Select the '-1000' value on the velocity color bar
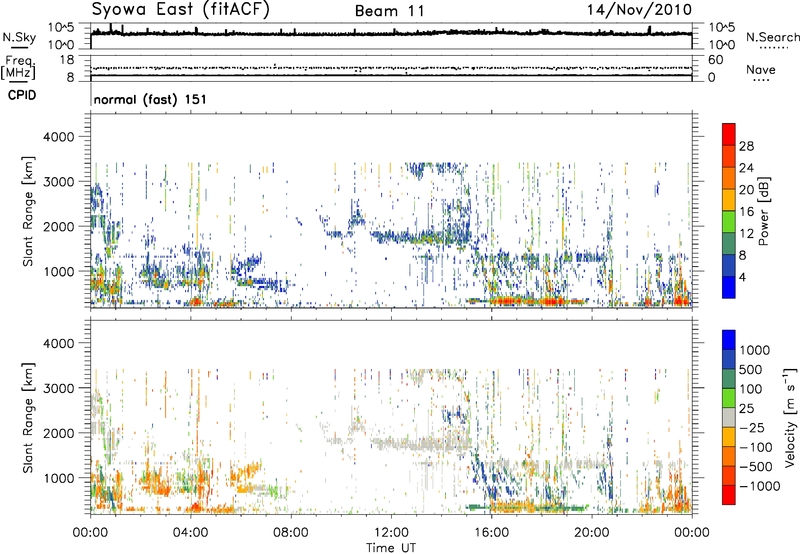This screenshot has width=800, height=554. click(x=759, y=486)
